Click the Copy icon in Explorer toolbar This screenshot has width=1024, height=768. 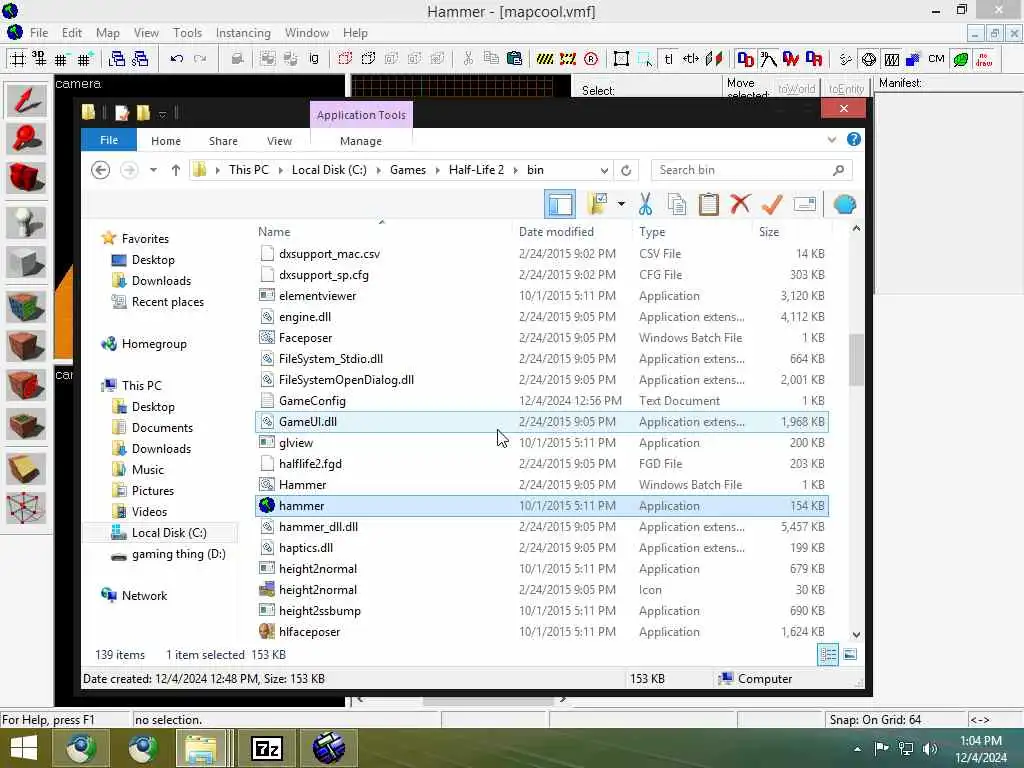[x=677, y=204]
